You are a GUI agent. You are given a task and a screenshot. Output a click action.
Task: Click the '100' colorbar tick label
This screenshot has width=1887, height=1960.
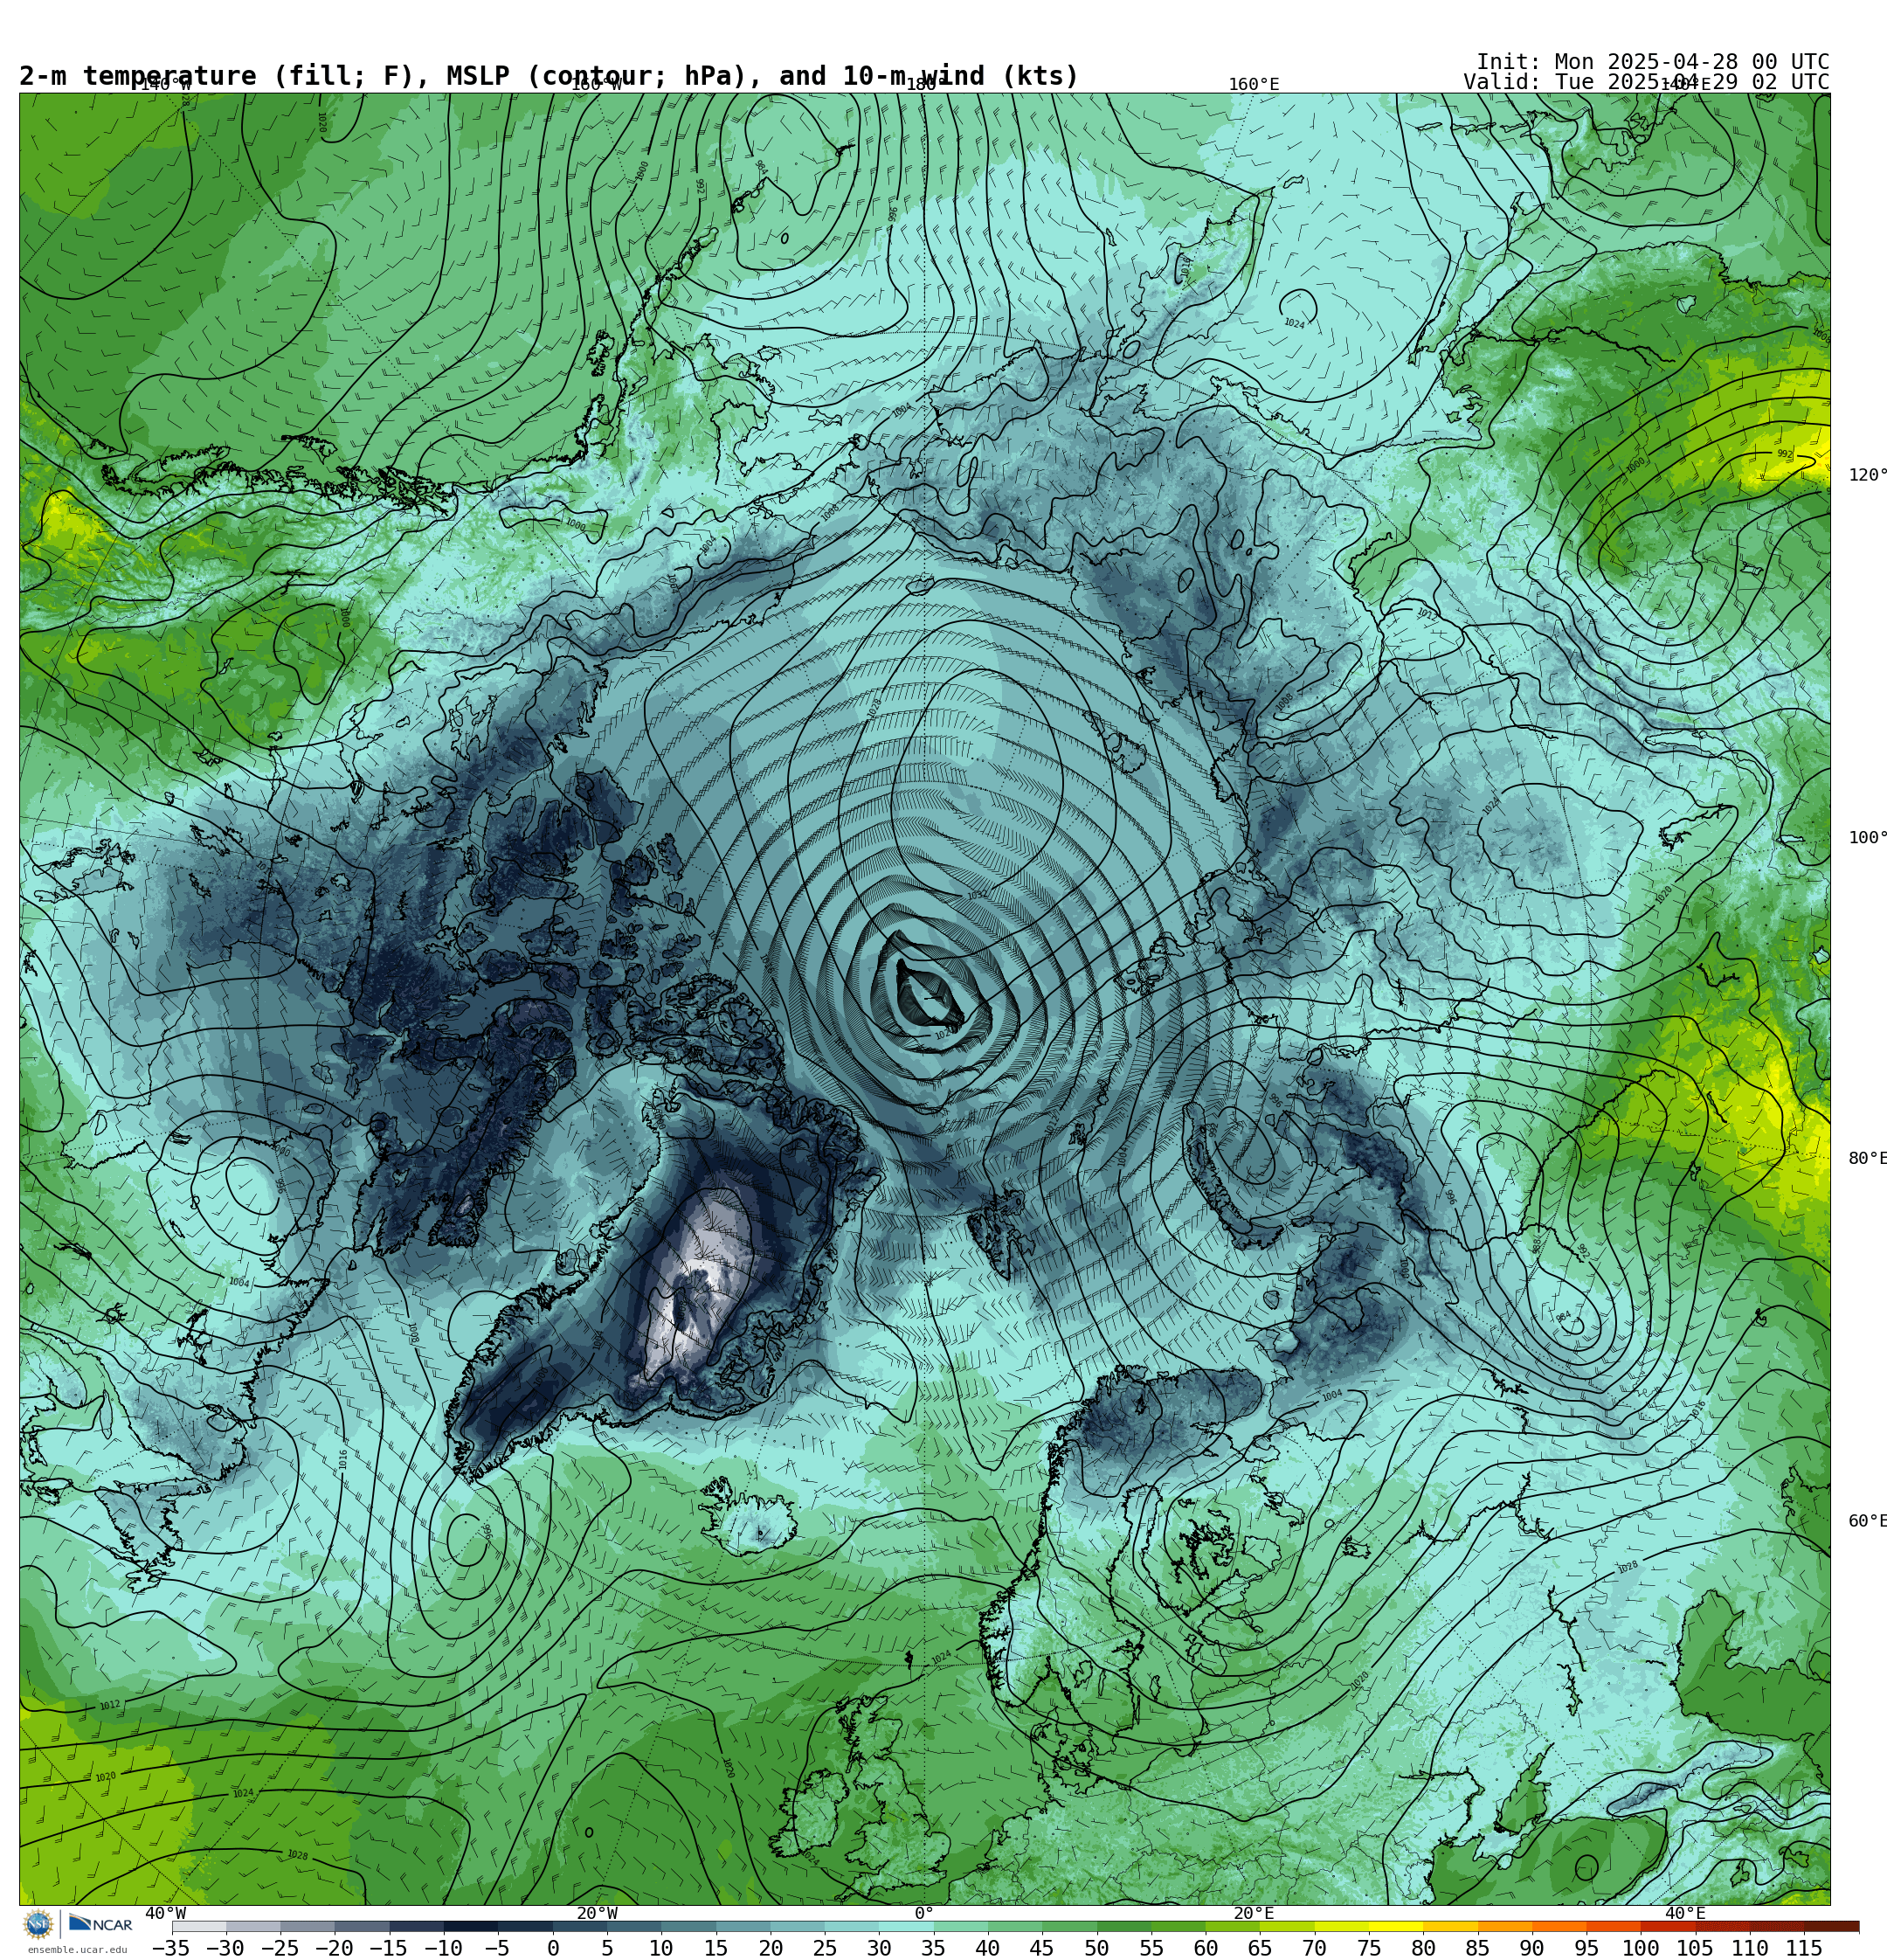(x=1640, y=1948)
